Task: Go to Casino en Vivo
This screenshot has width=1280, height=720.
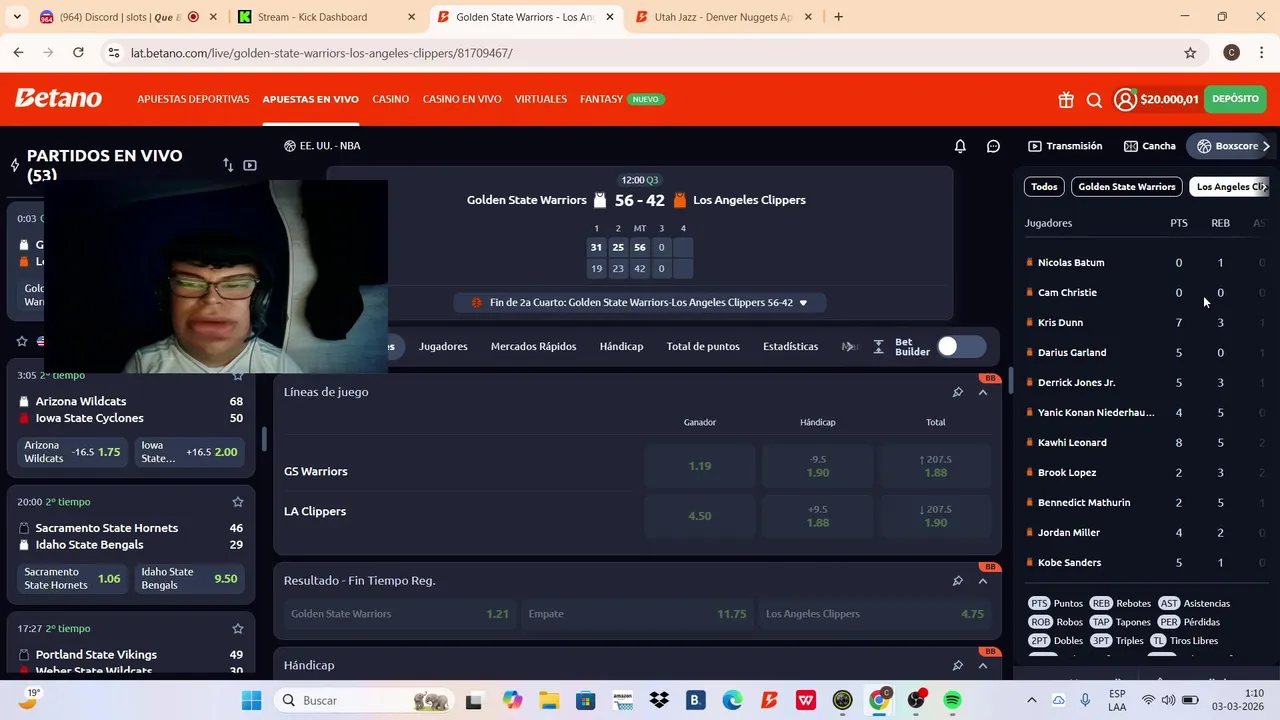Action: tap(462, 99)
